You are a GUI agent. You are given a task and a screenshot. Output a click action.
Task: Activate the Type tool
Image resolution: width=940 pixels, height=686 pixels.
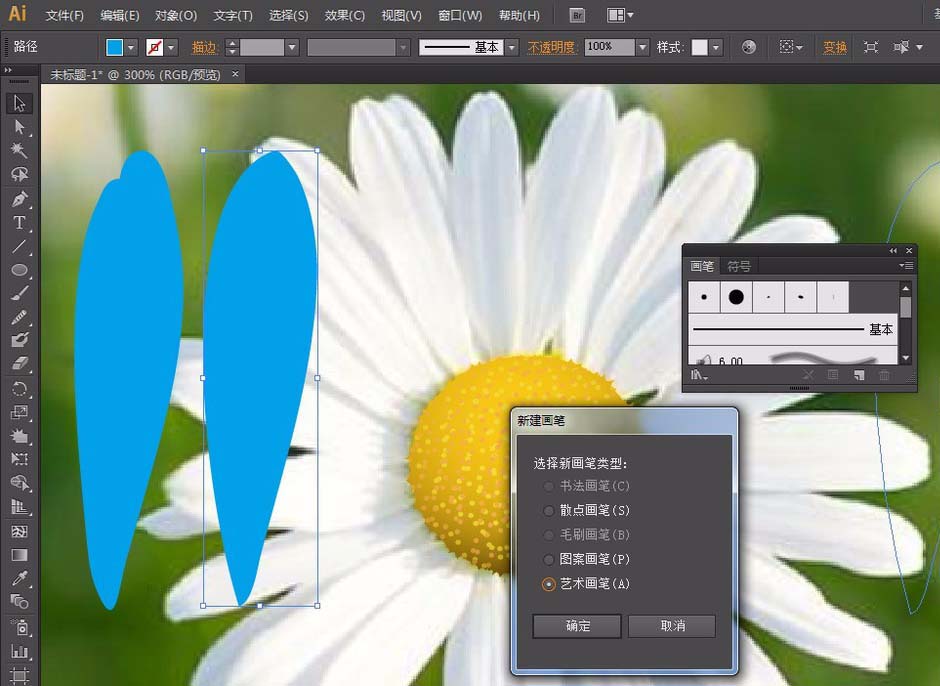19,222
